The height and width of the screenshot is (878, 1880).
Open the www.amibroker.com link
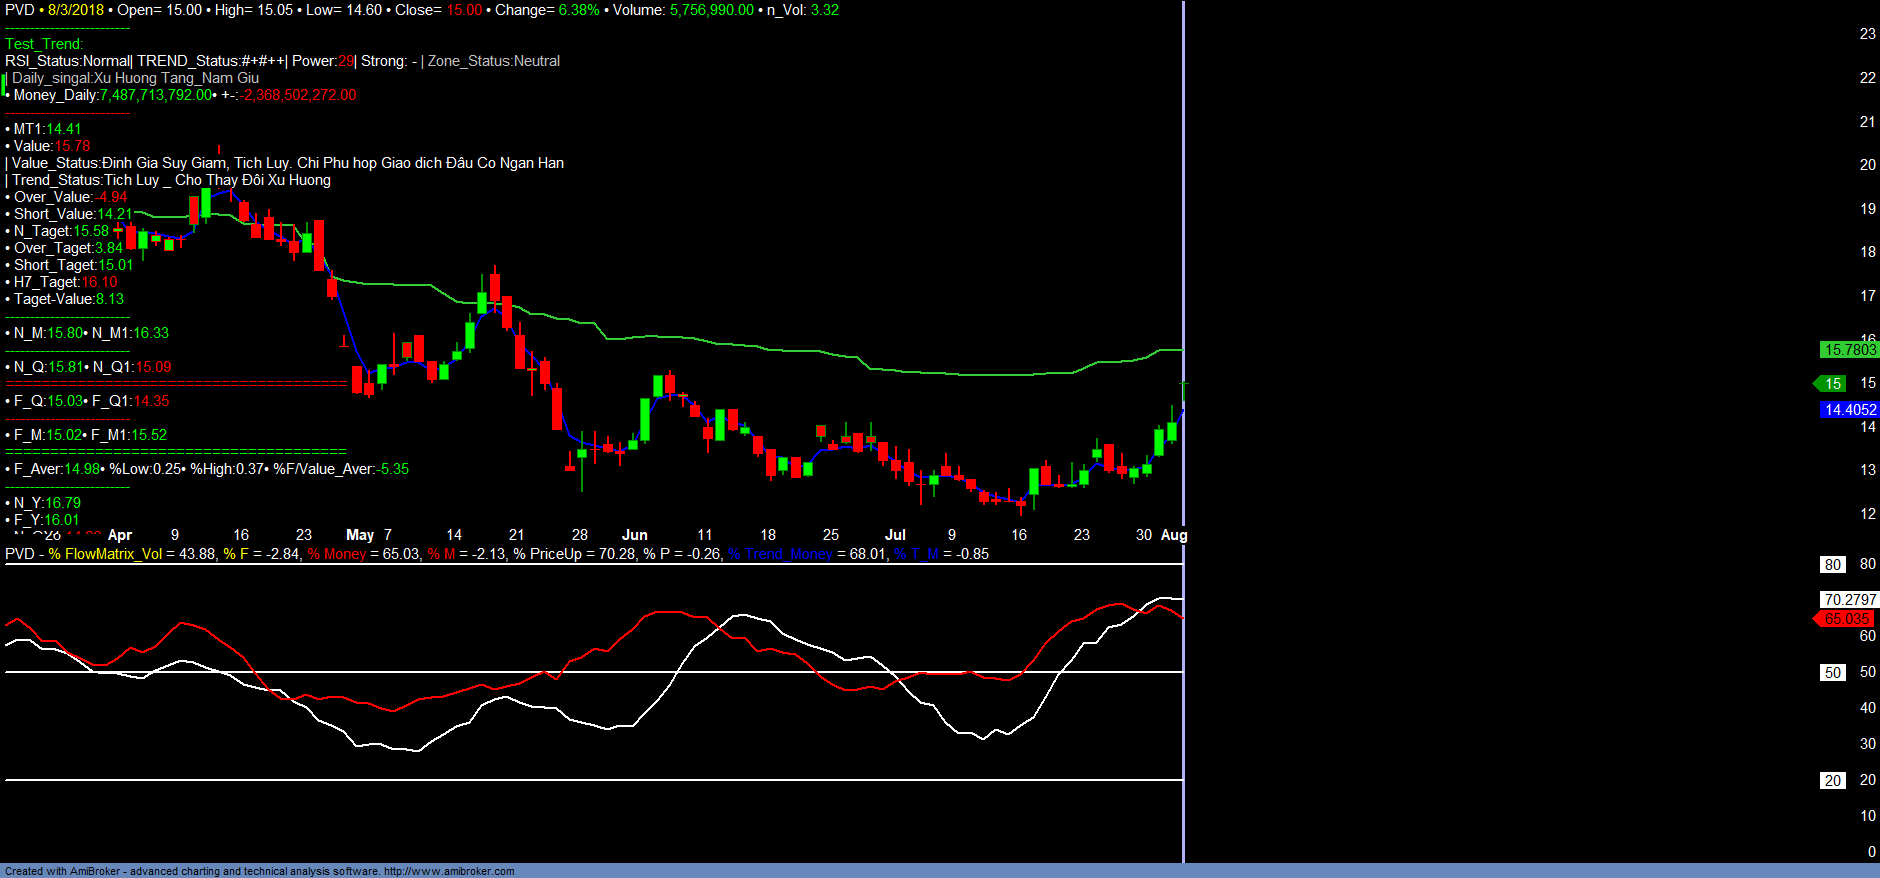[449, 871]
